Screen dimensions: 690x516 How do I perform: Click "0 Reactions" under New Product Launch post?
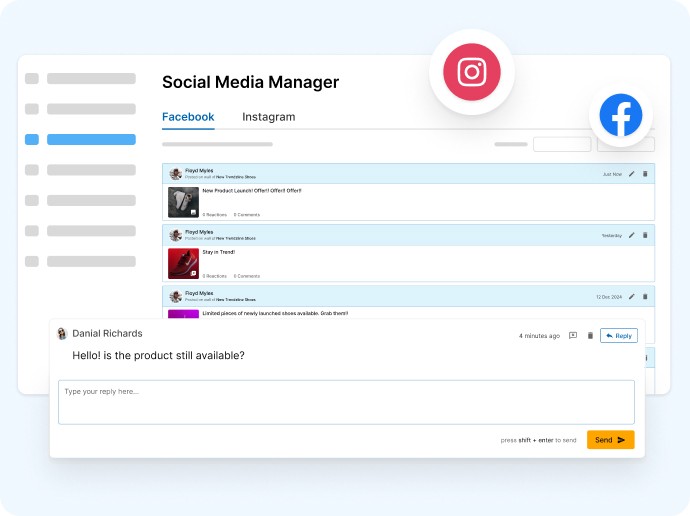215,215
